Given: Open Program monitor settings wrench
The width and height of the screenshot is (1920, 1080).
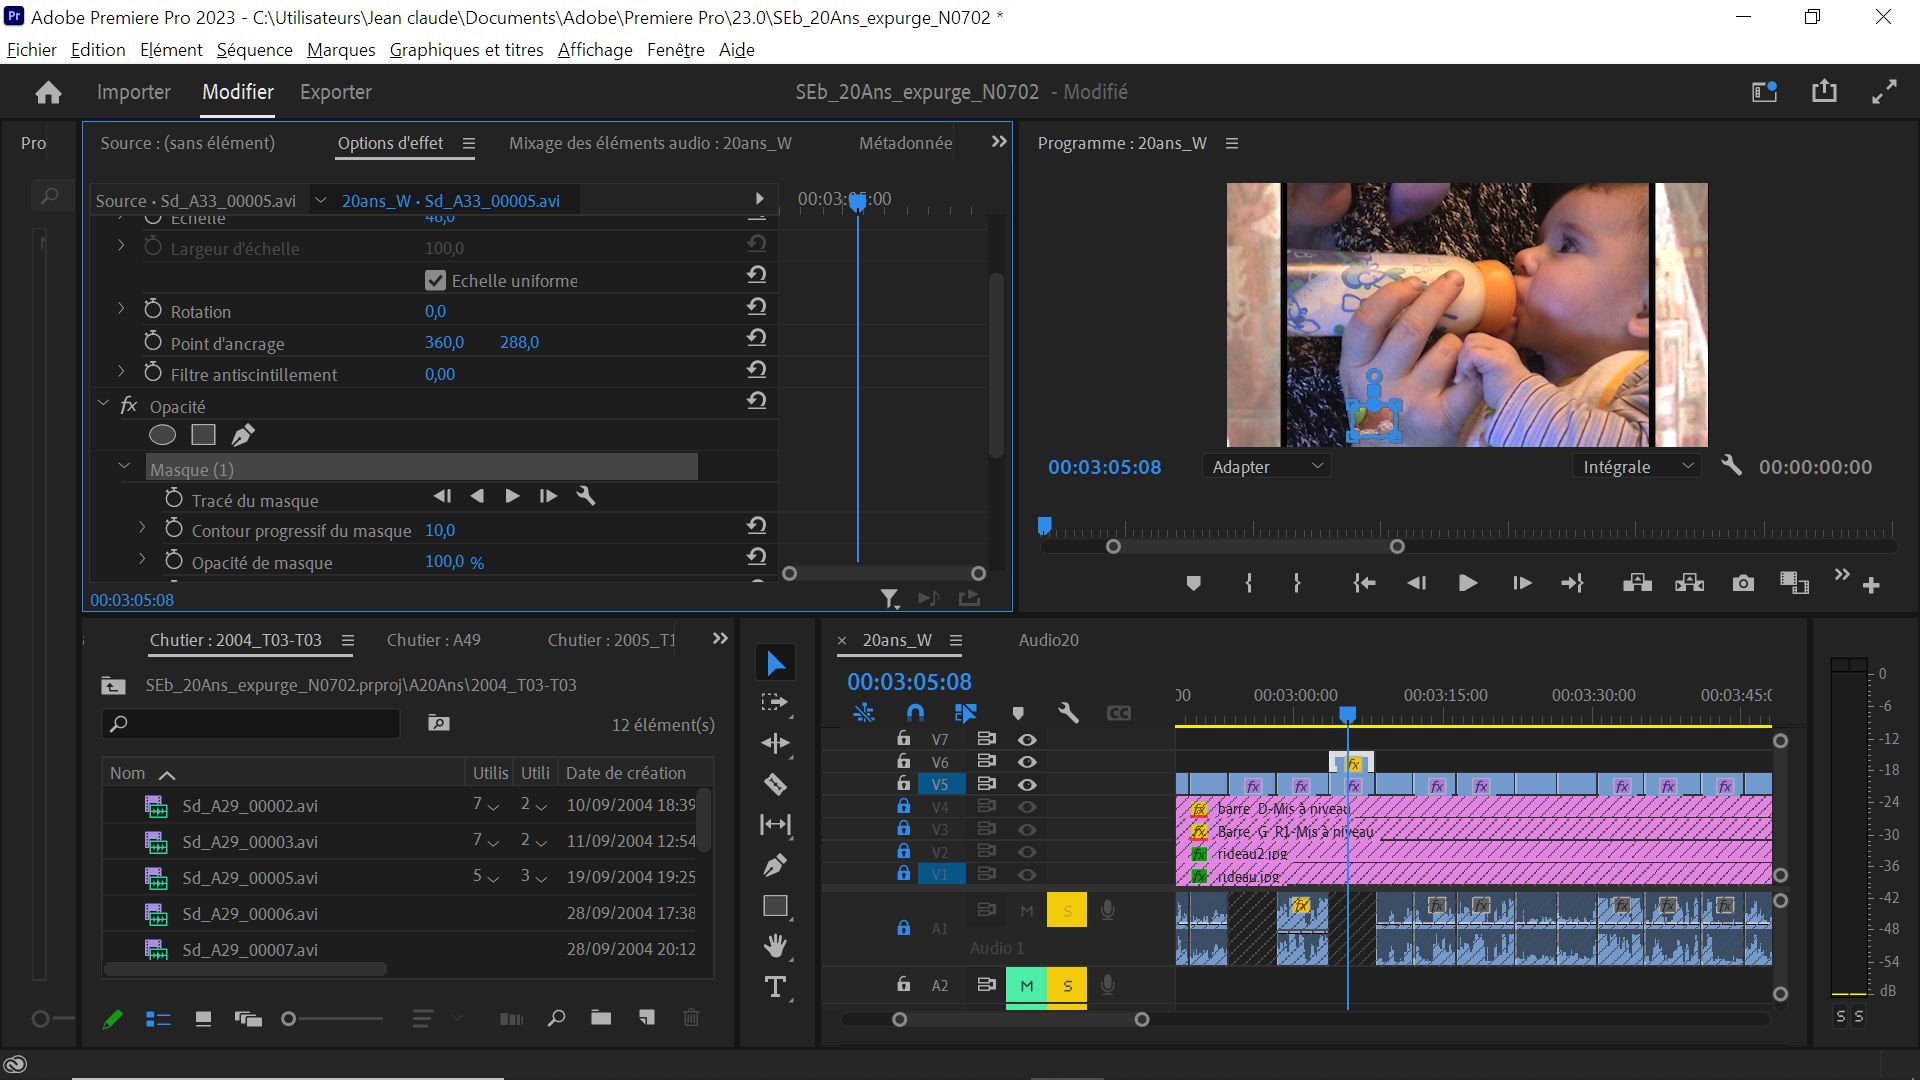Looking at the screenshot, I should pos(1731,466).
